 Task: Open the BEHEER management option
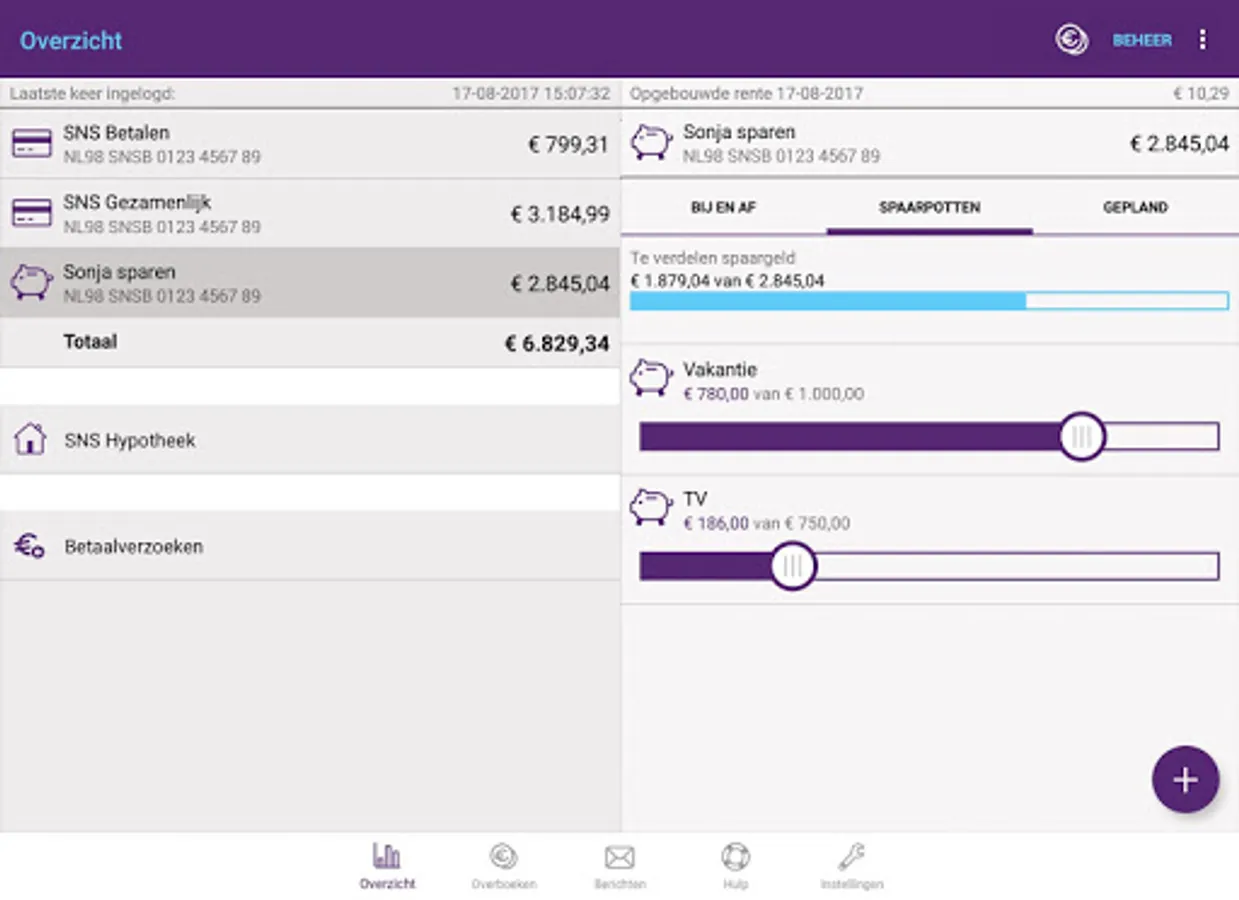(1142, 41)
